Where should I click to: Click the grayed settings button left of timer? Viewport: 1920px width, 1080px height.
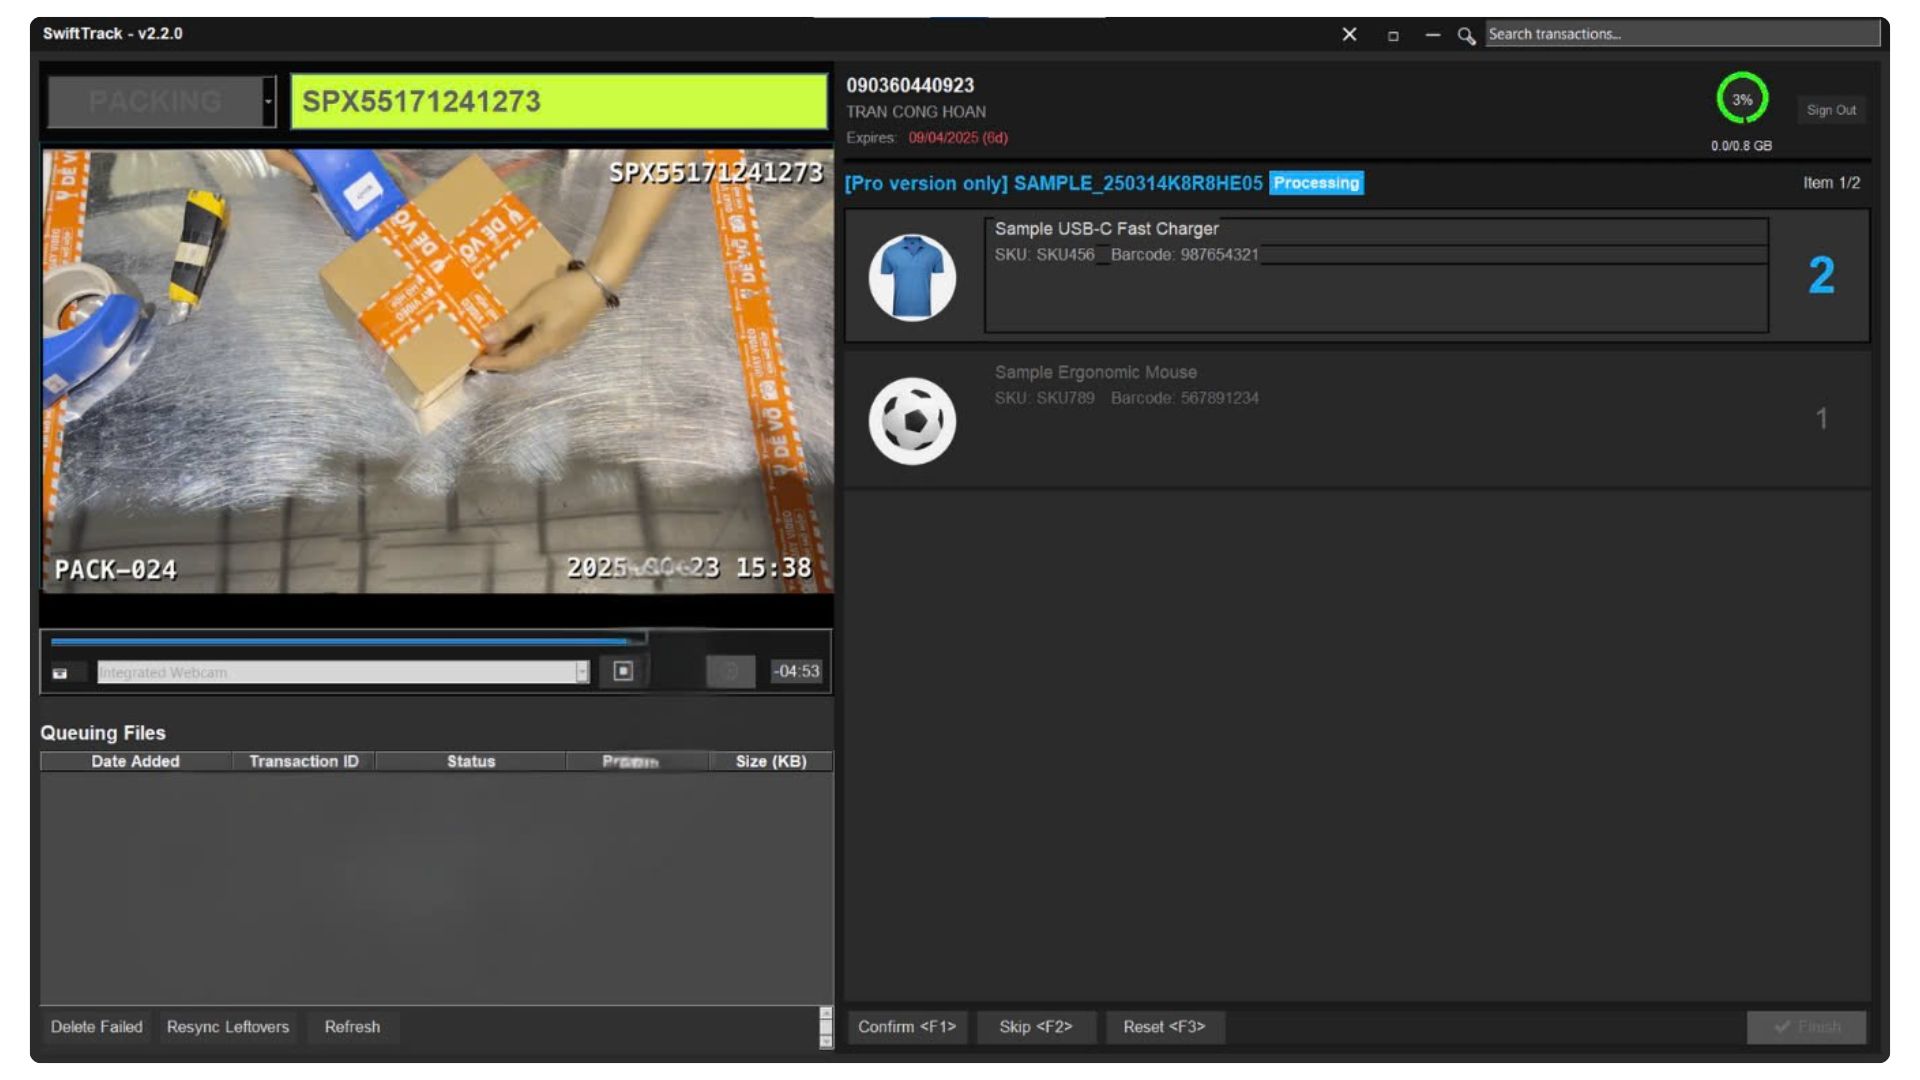pos(730,671)
